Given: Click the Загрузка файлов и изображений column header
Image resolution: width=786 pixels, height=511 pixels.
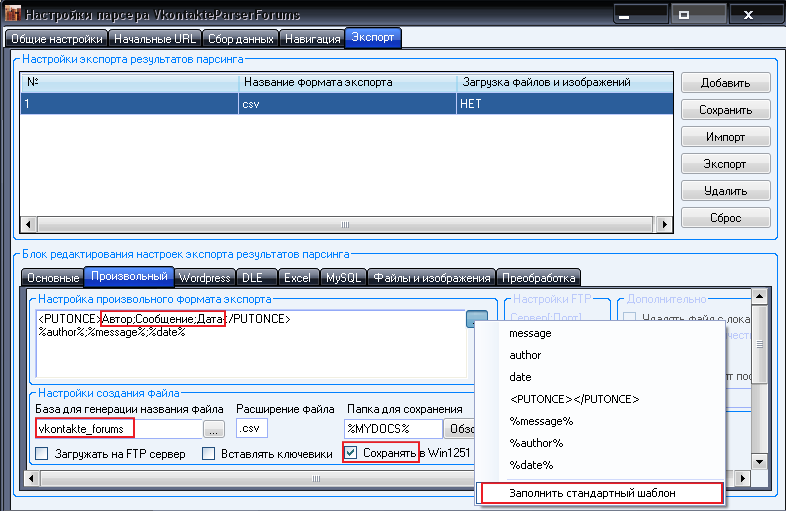Looking at the screenshot, I should 565,82.
